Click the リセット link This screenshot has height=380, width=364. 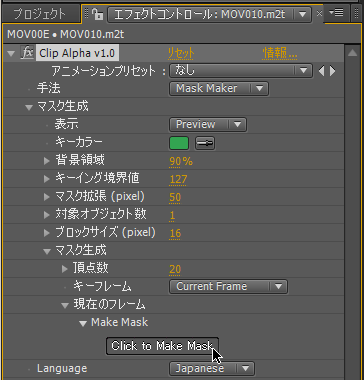181,53
